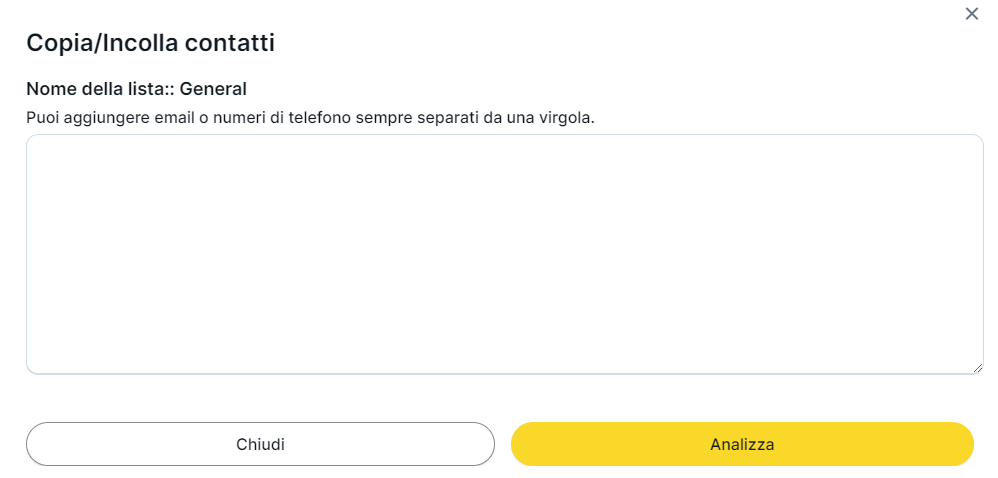Select the 'General' list name text
This screenshot has height=478, width=998.
click(x=213, y=89)
